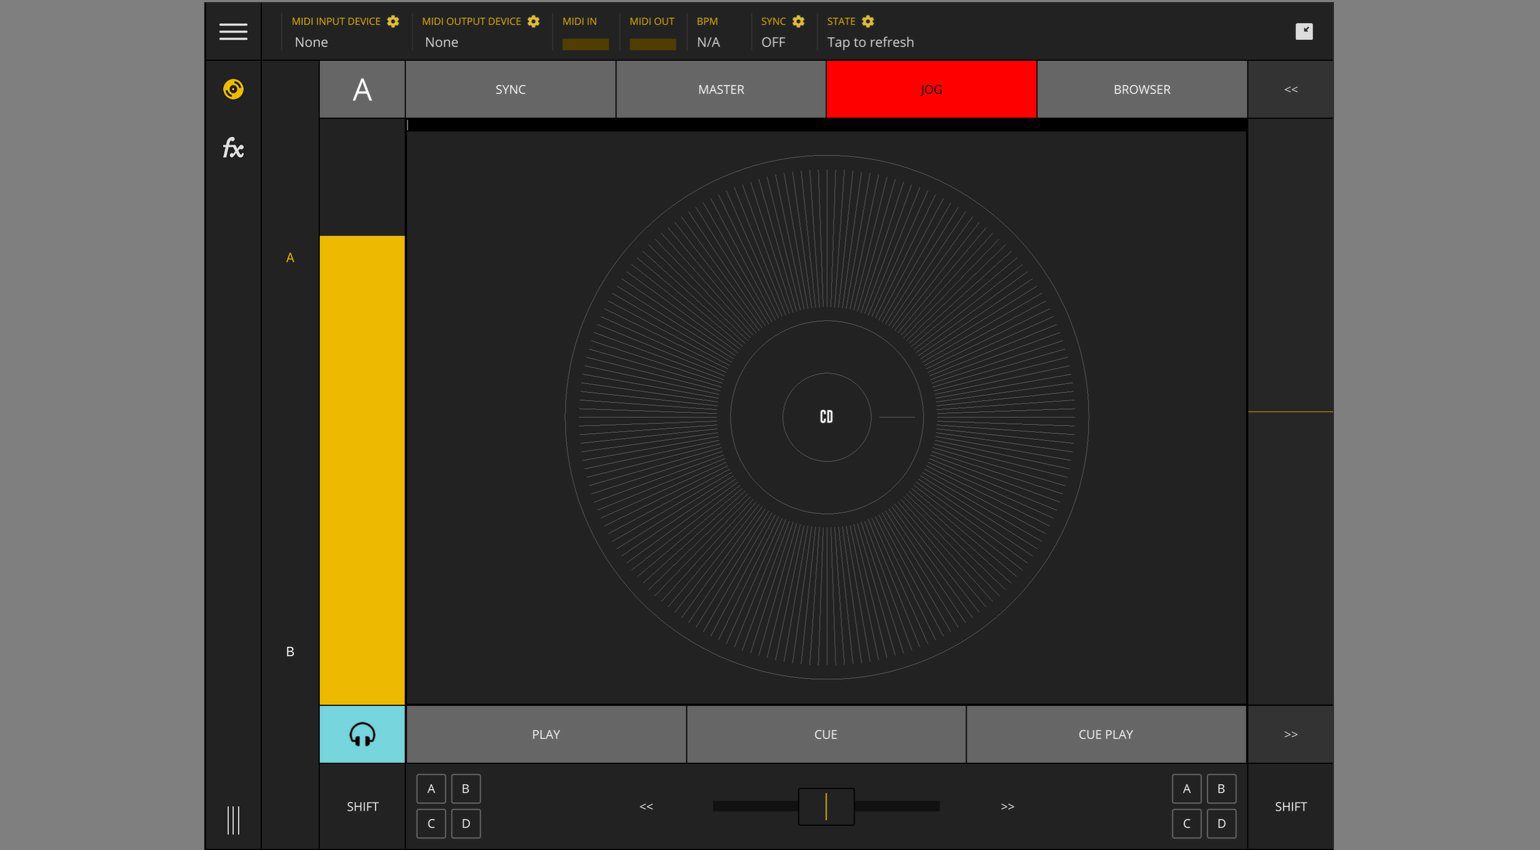Viewport: 1540px width, 850px height.
Task: Select the JOG tab
Action: [x=931, y=89]
